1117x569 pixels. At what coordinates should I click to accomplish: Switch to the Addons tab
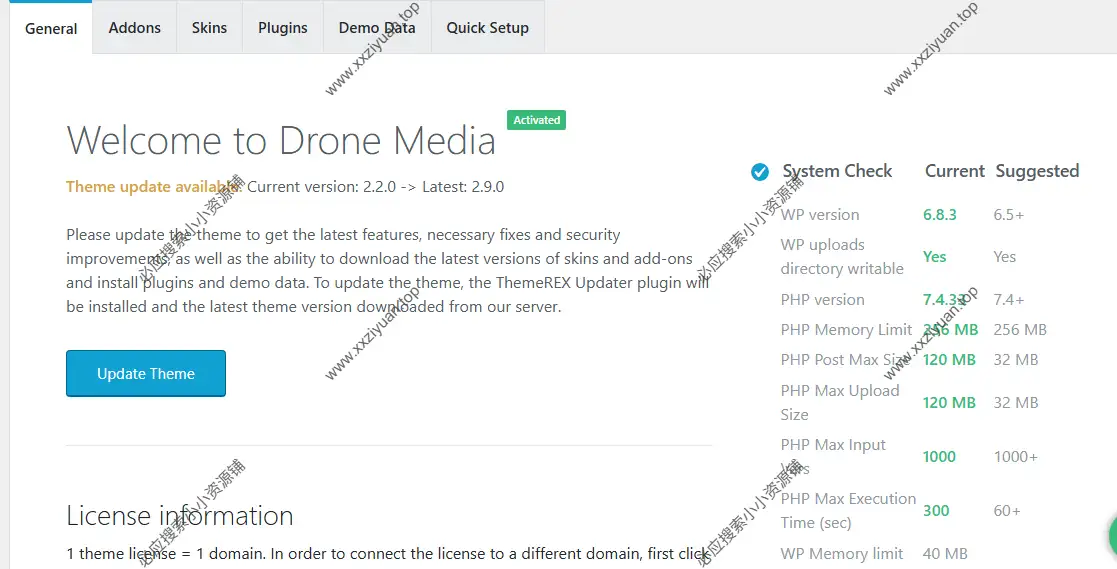click(x=135, y=27)
